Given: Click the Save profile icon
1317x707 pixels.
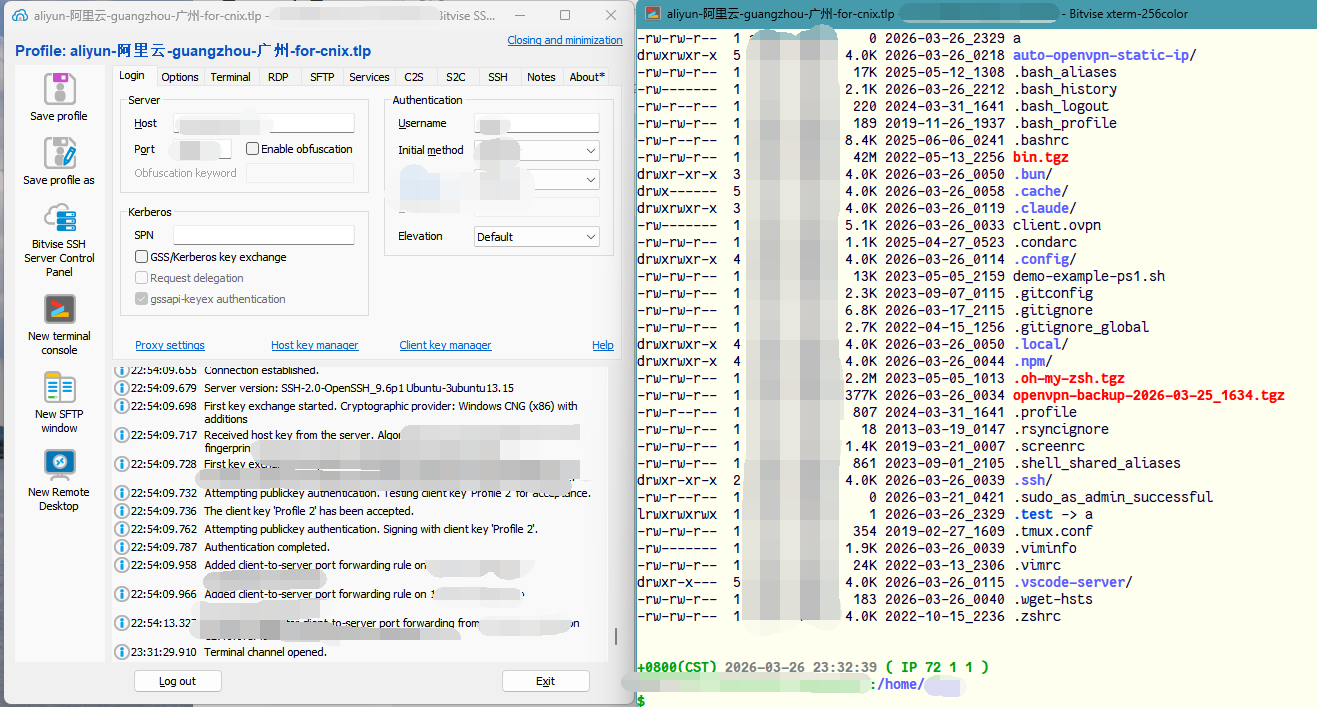Looking at the screenshot, I should [60, 88].
